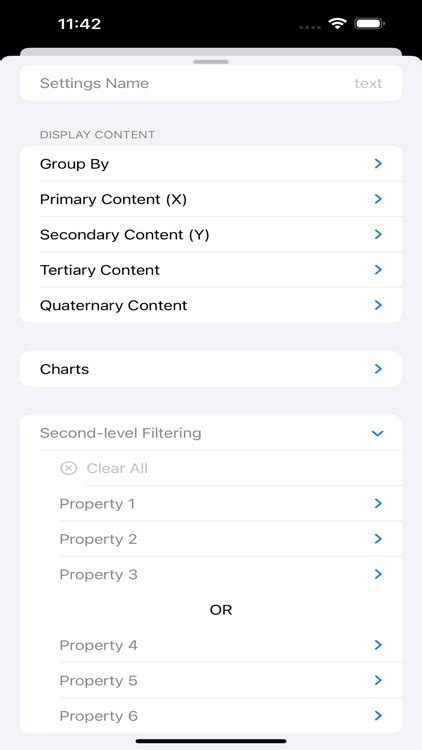Tap the OR separator between property groups
This screenshot has height=750, width=422.
221,610
